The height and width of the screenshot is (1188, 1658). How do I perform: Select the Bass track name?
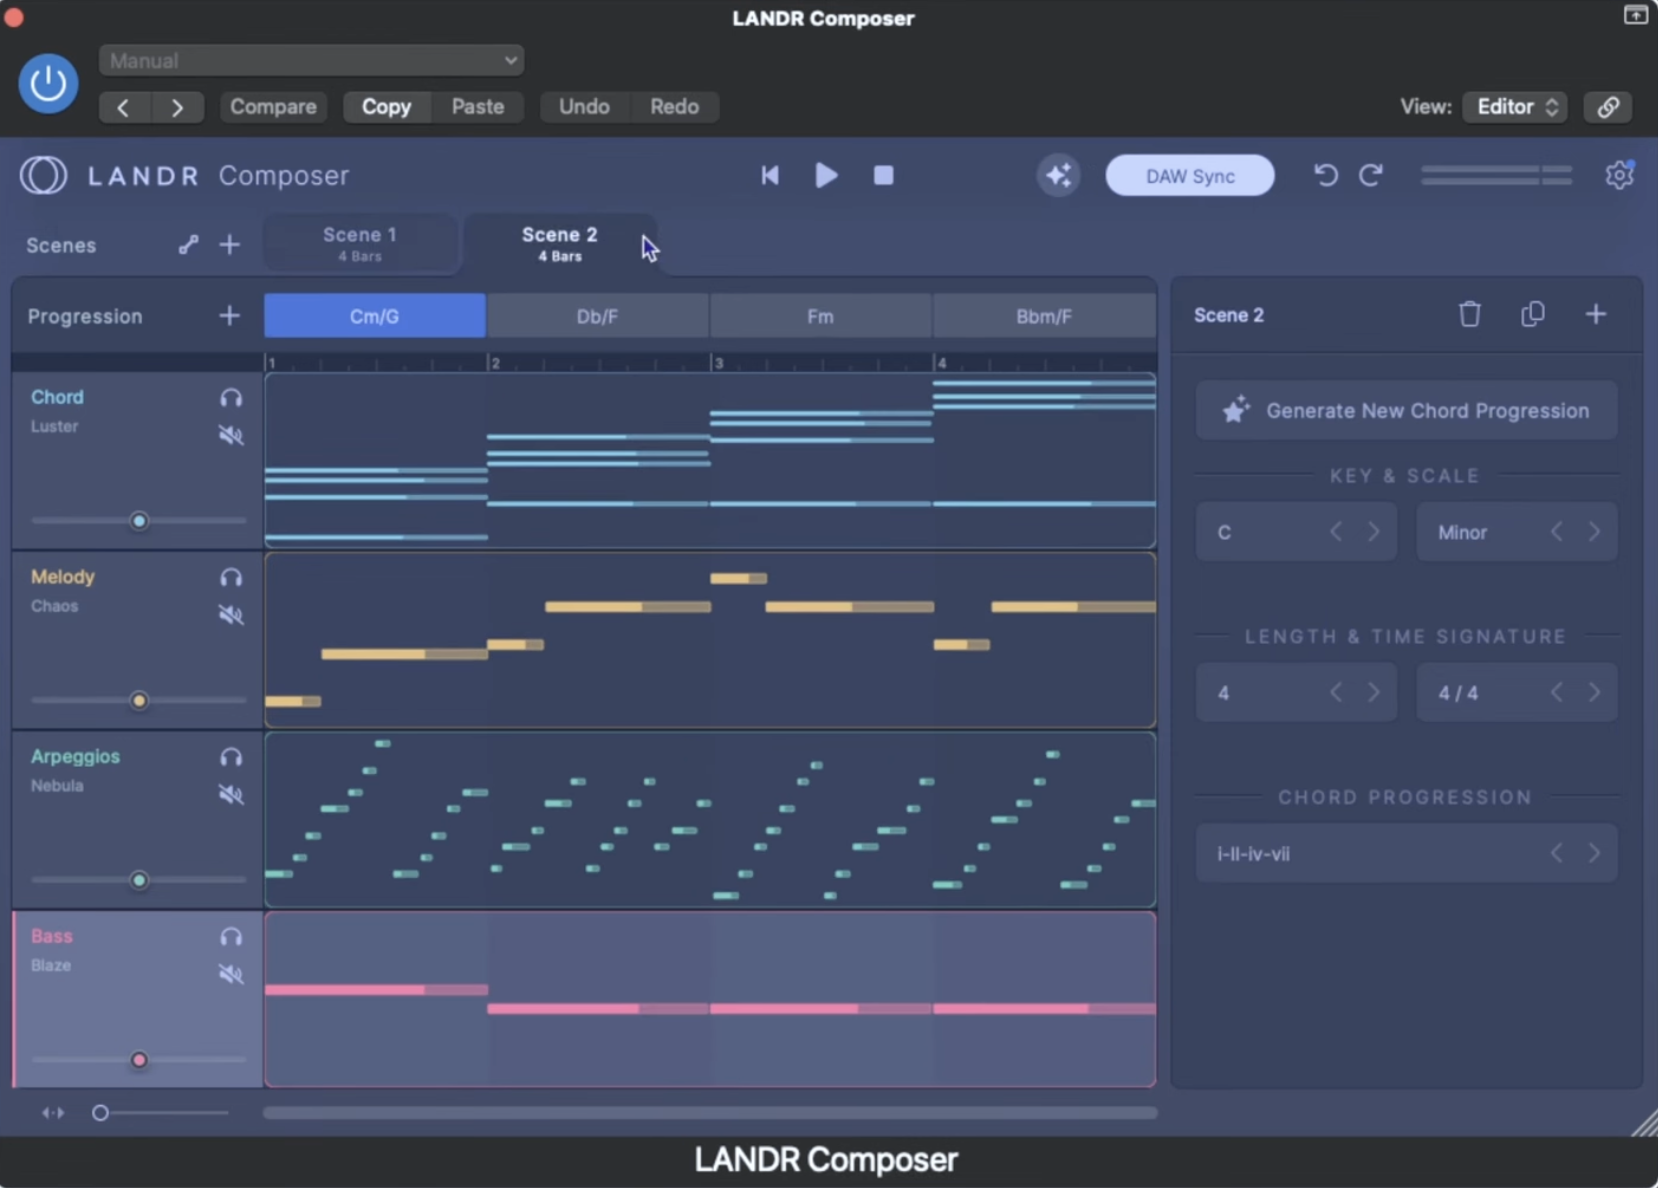pyautogui.click(x=52, y=936)
